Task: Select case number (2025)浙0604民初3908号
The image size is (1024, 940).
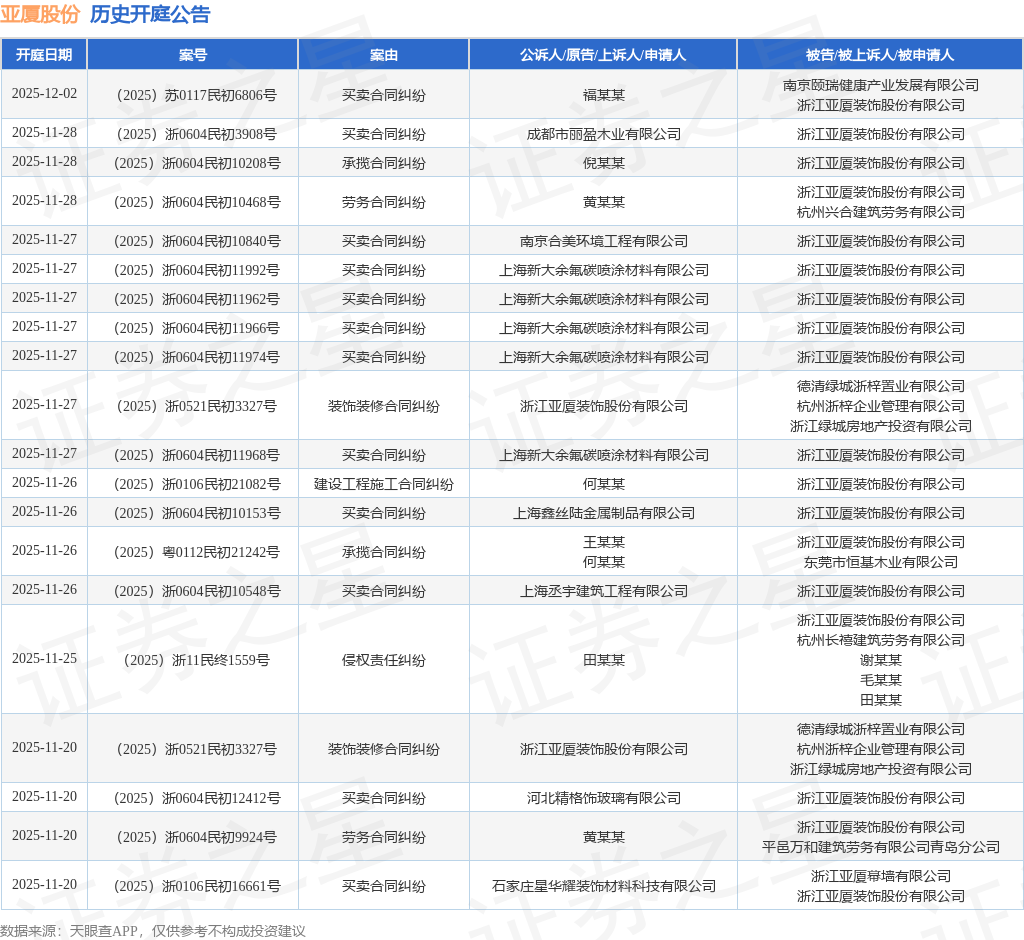Action: (197, 135)
